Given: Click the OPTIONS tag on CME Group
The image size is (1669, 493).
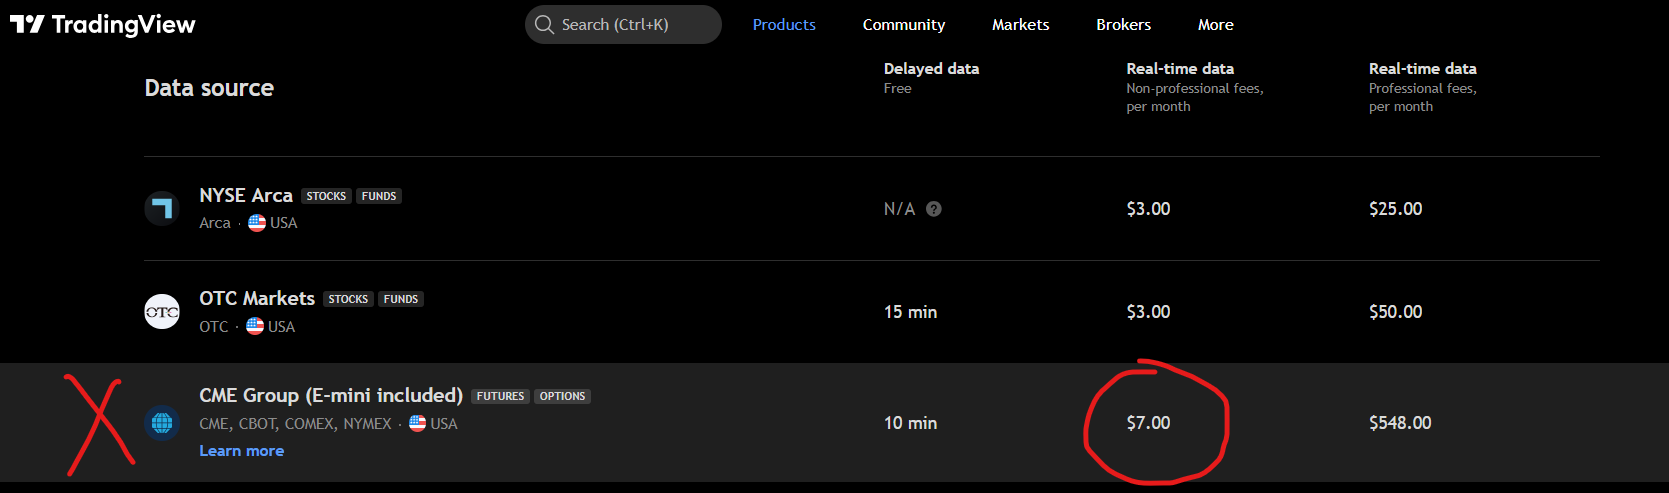Looking at the screenshot, I should click(x=562, y=396).
